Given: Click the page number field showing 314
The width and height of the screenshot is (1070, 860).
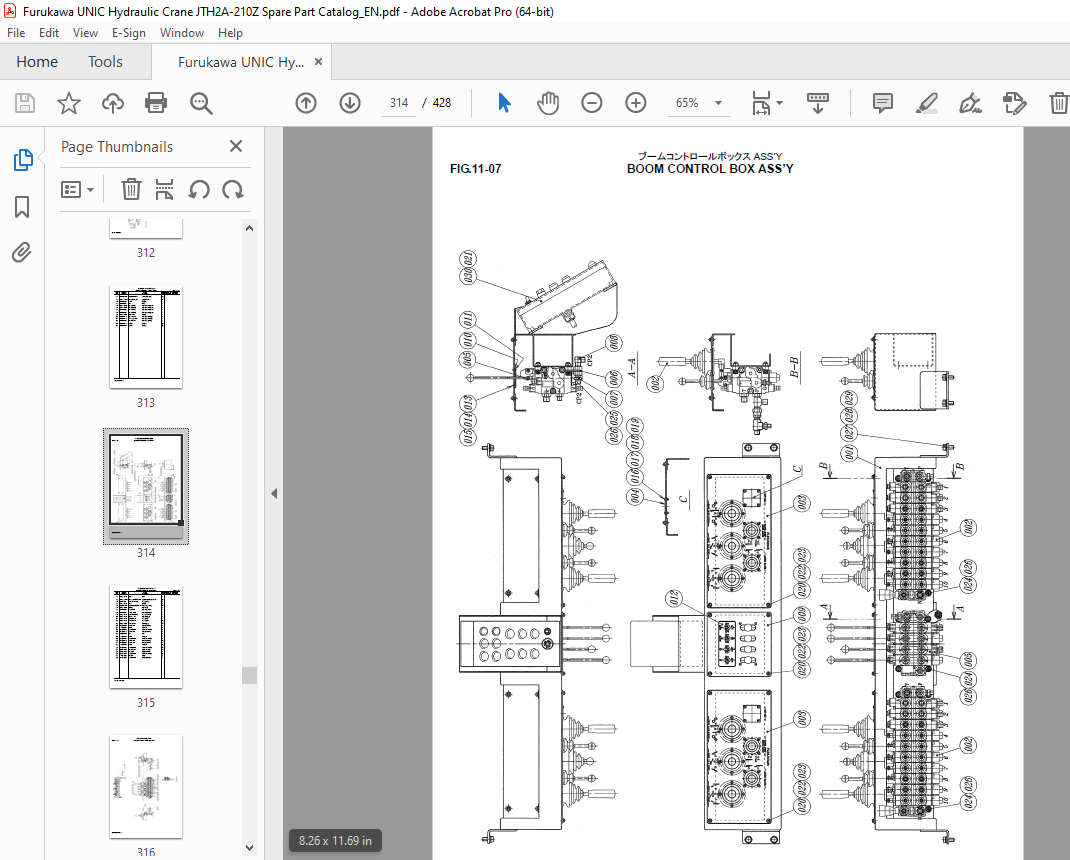Looking at the screenshot, I should [x=399, y=103].
